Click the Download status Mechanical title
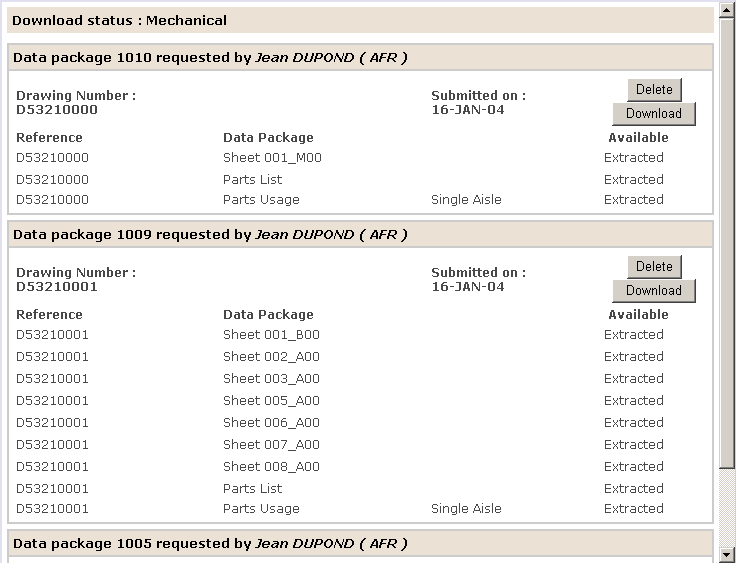The width and height of the screenshot is (736, 563). [119, 20]
